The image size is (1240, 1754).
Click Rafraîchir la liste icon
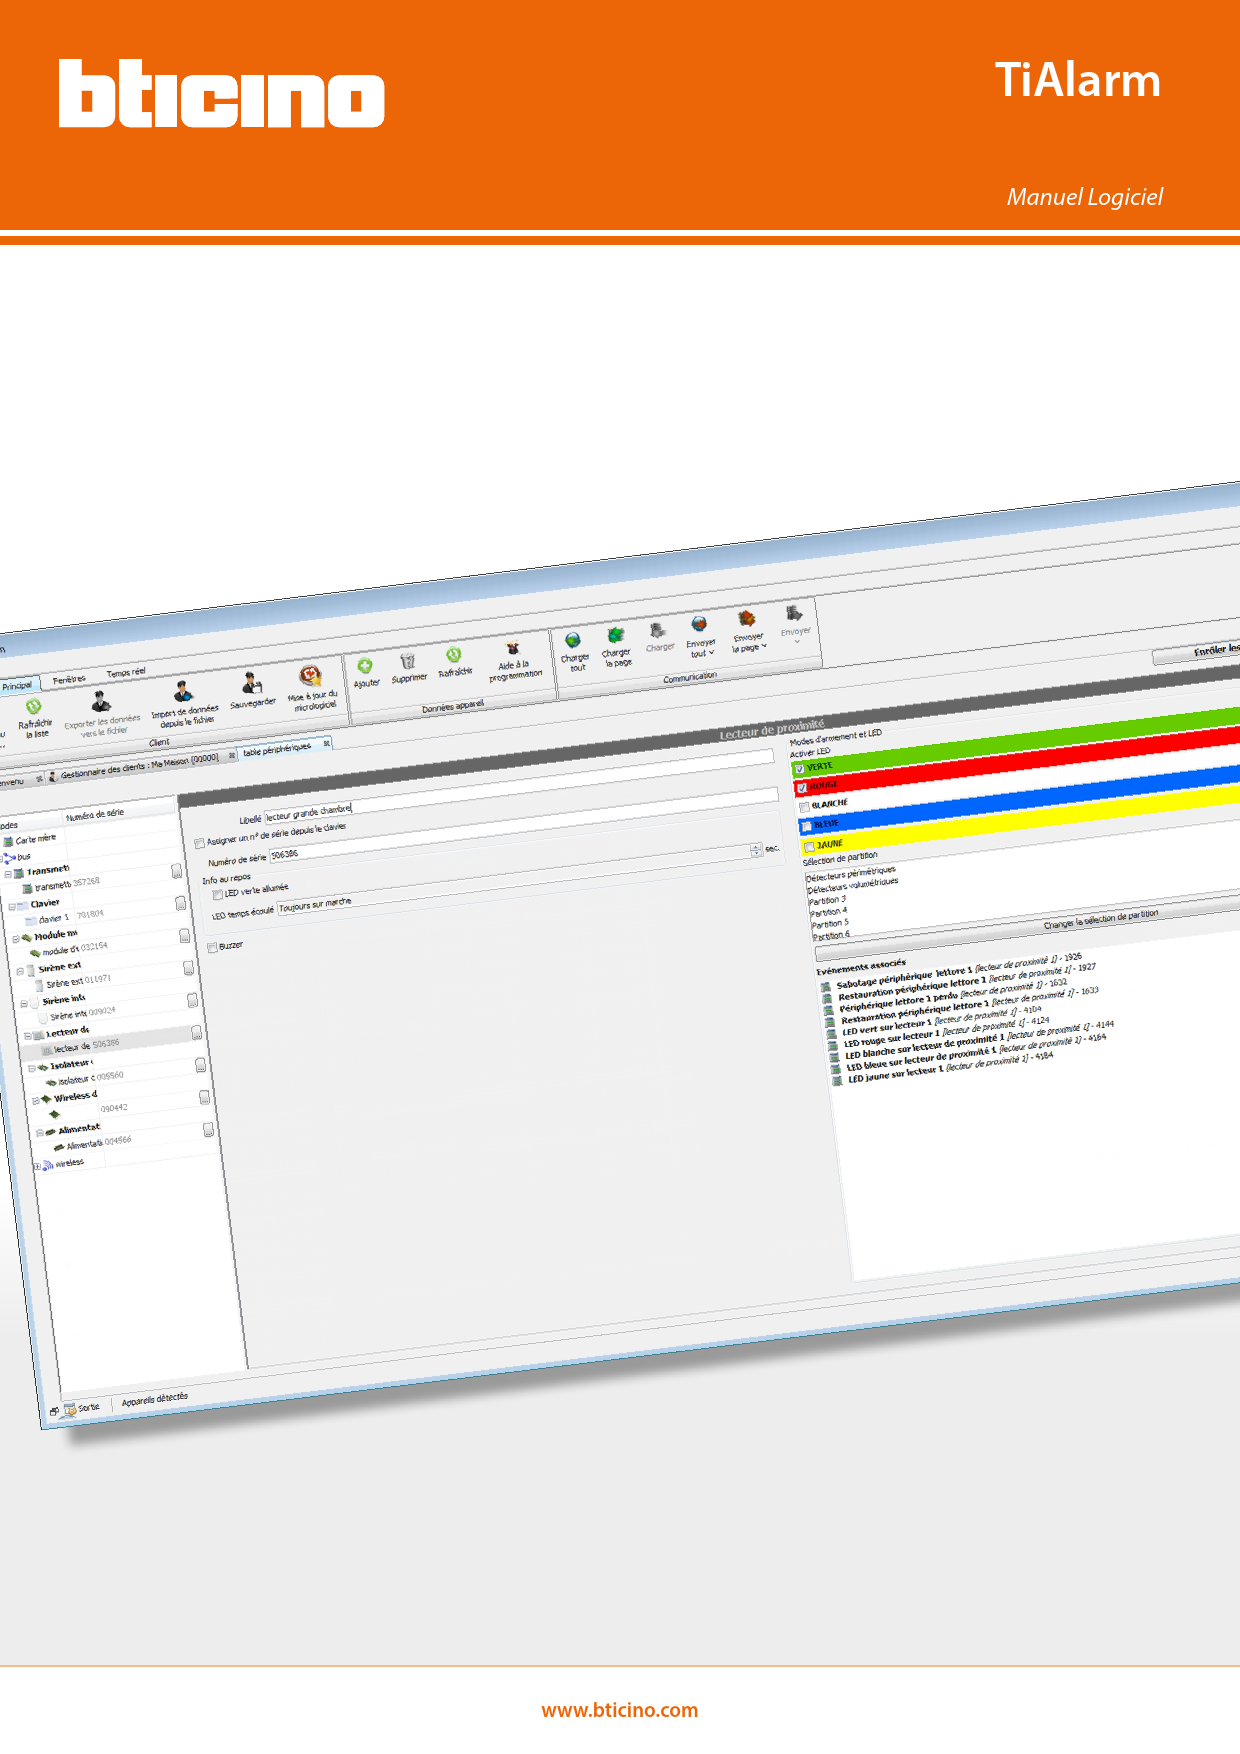[x=33, y=707]
